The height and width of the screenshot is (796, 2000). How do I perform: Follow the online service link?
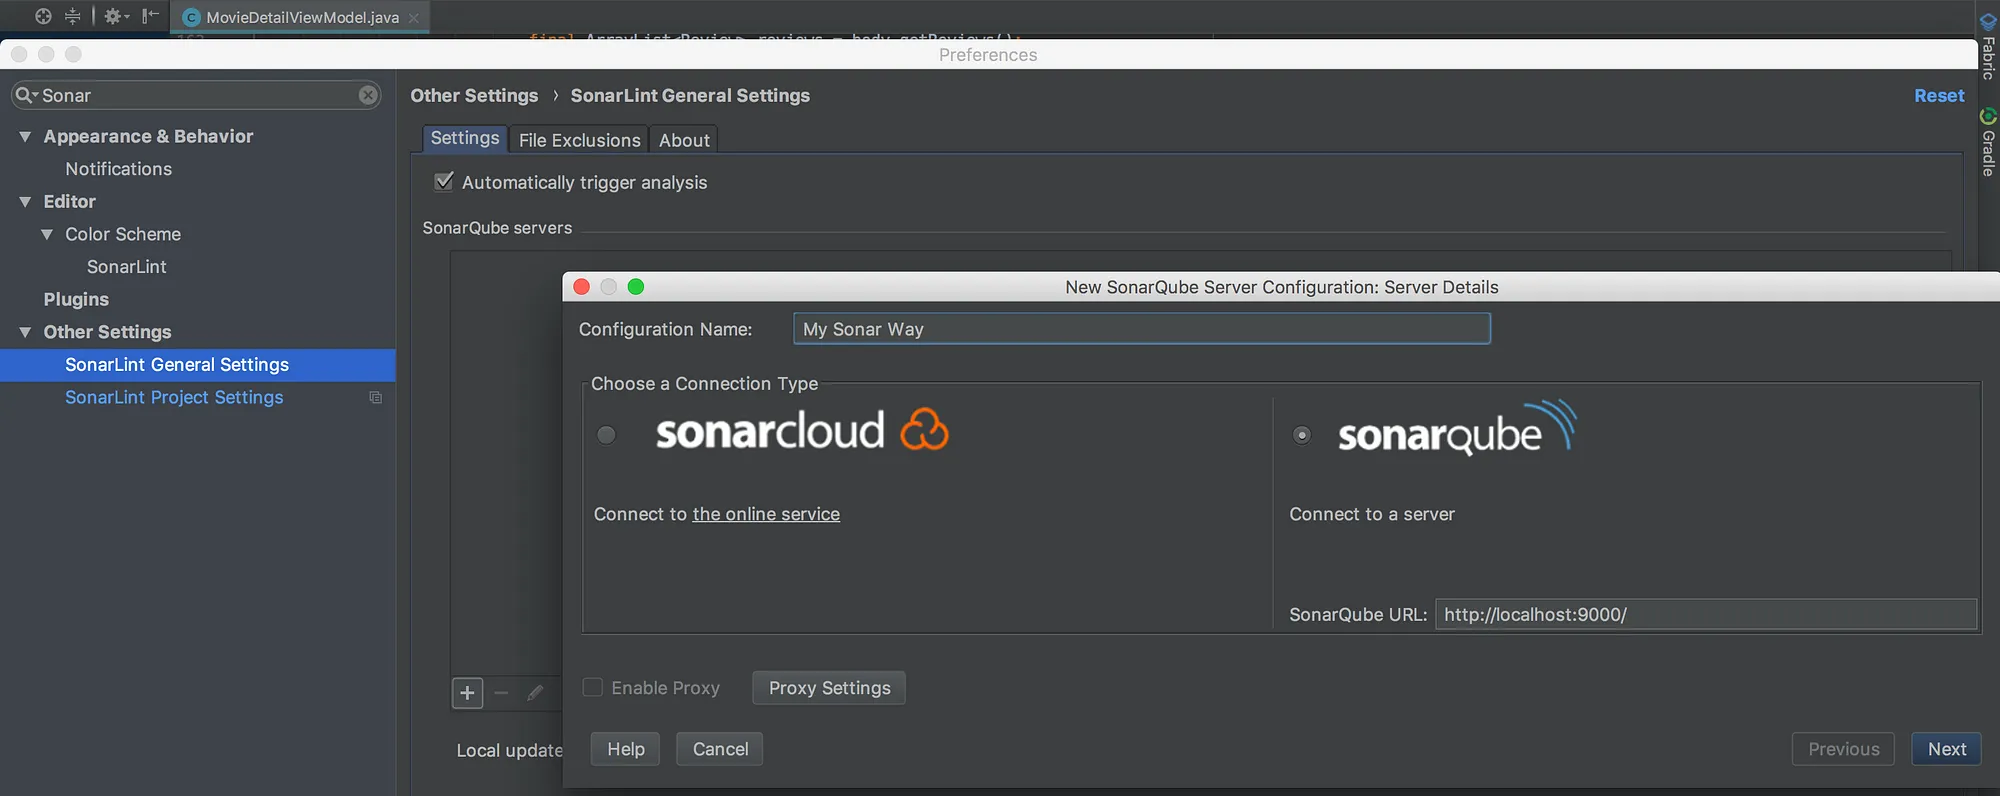pyautogui.click(x=766, y=514)
